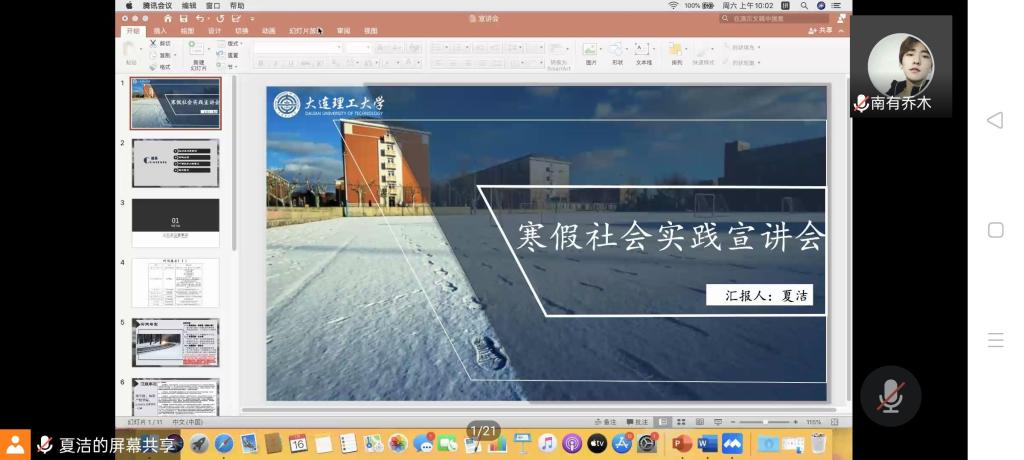Select slide 3 thumbnail in panel
Viewport: 1024px width, 460px height.
tap(175, 222)
